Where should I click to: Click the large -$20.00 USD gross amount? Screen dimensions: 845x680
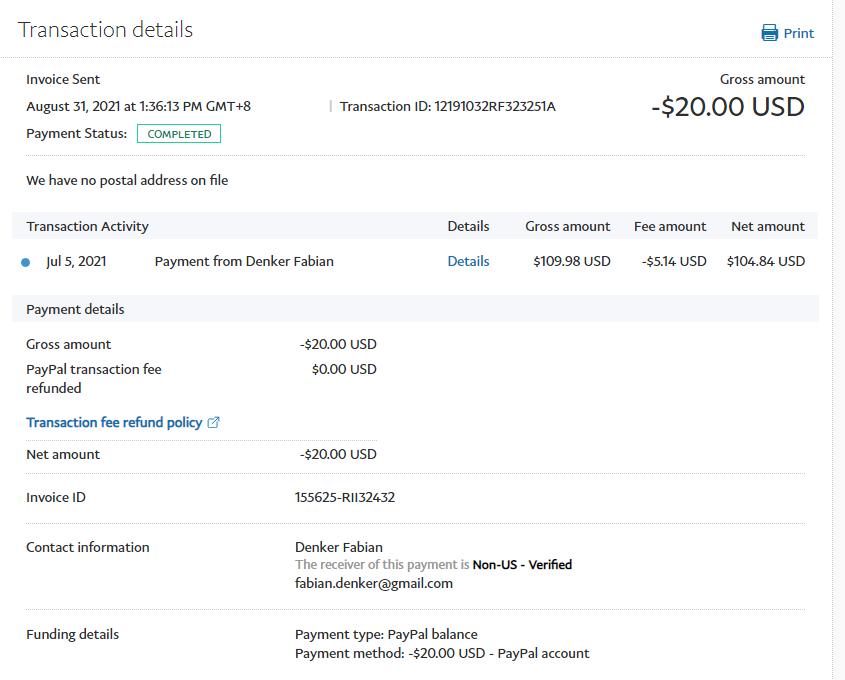(x=727, y=107)
